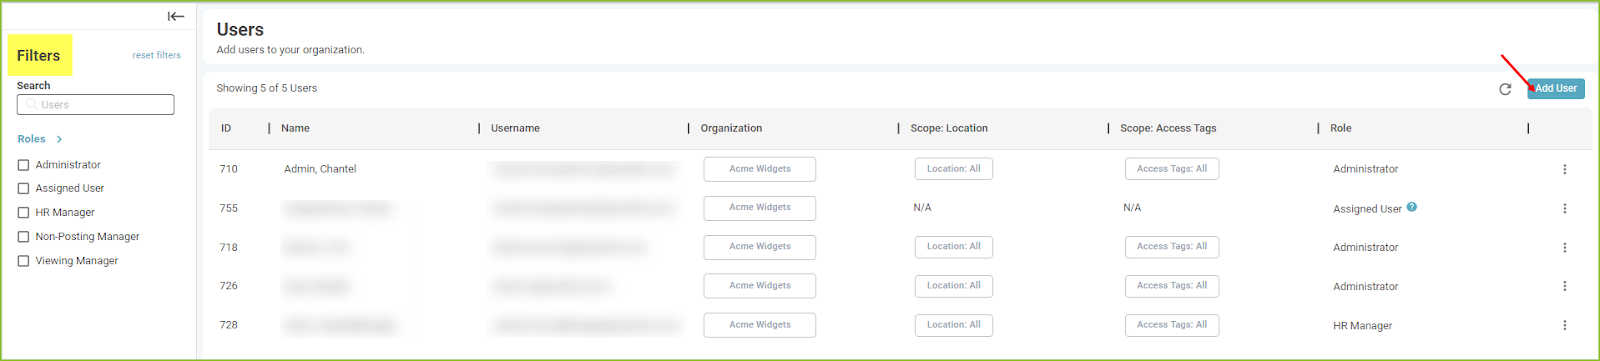The height and width of the screenshot is (361, 1600).
Task: Sort by the ID column header
Action: pyautogui.click(x=226, y=128)
